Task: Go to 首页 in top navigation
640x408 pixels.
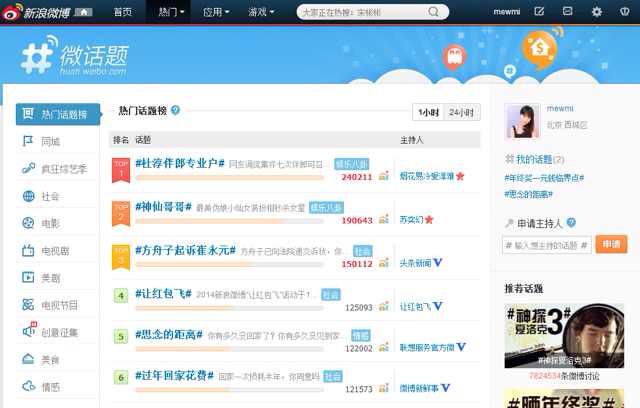Action: 122,12
